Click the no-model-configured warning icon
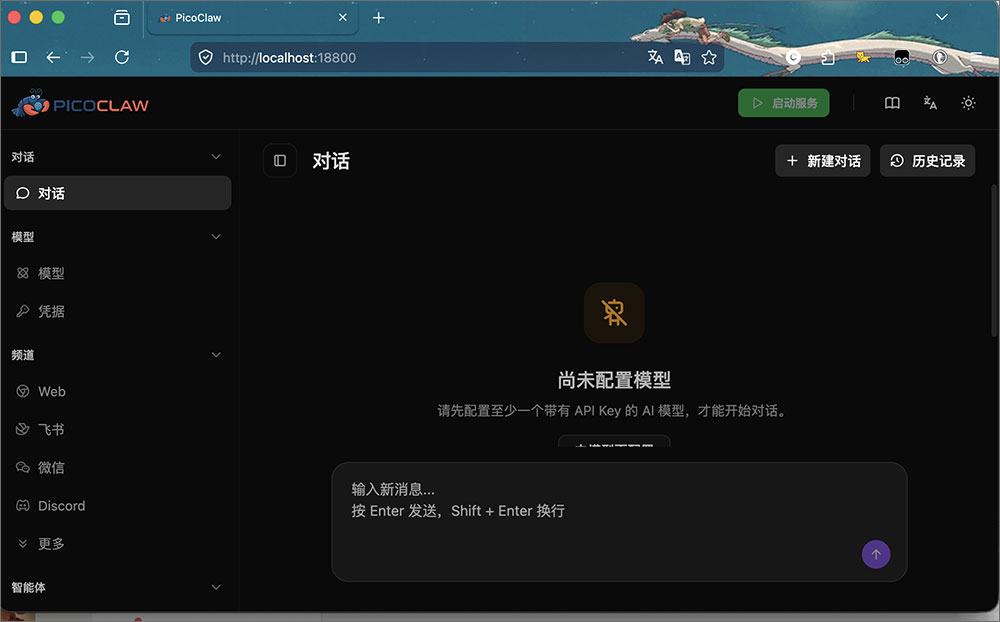This screenshot has height=622, width=1000. point(614,313)
